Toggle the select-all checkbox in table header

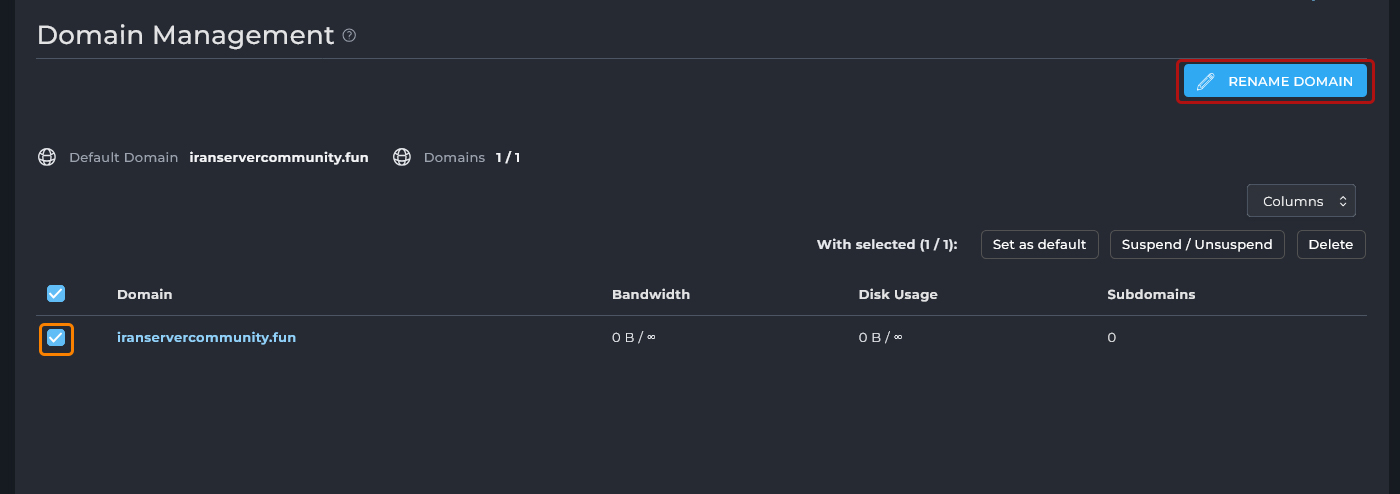(x=56, y=294)
